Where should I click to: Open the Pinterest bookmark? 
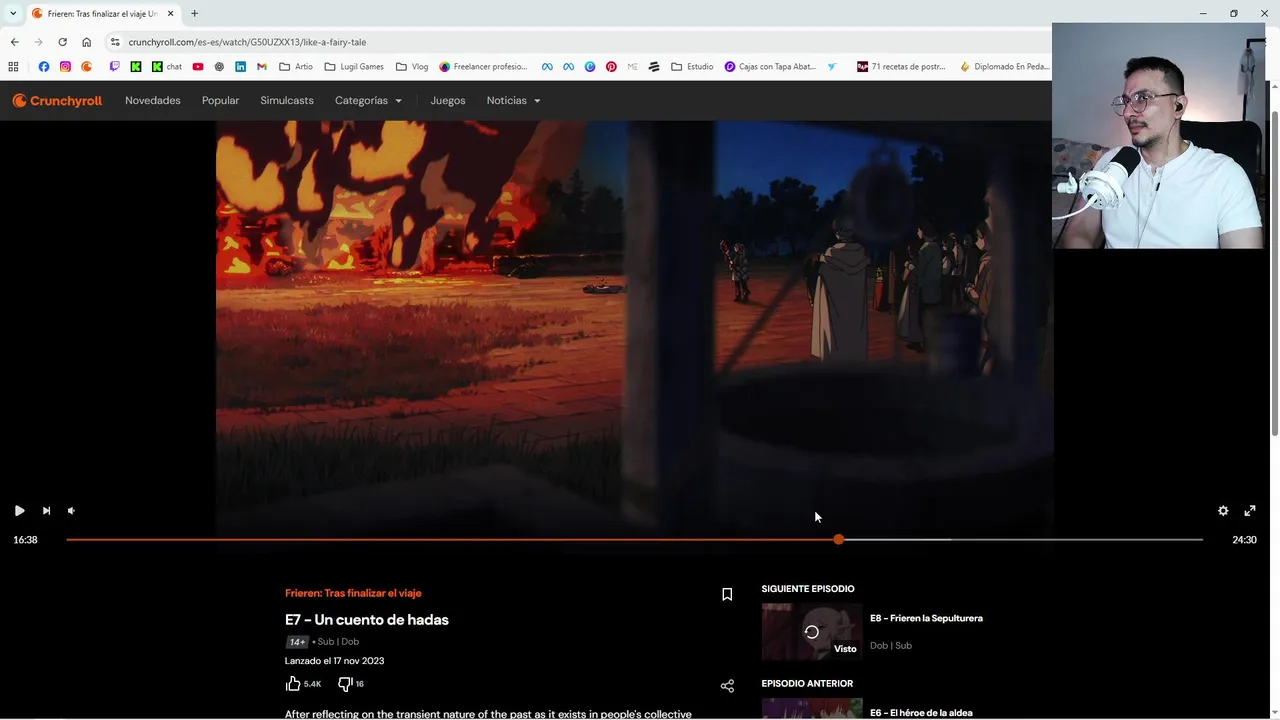click(x=611, y=67)
